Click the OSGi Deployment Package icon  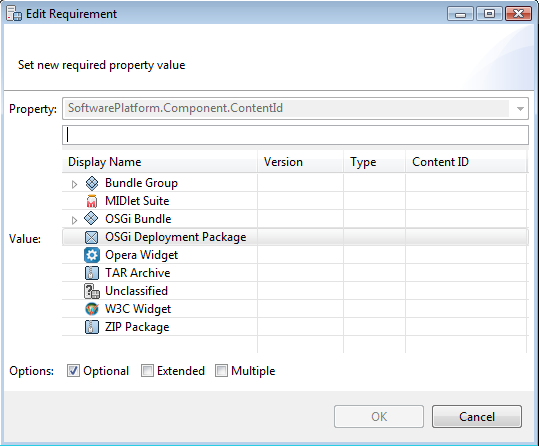pos(91,237)
